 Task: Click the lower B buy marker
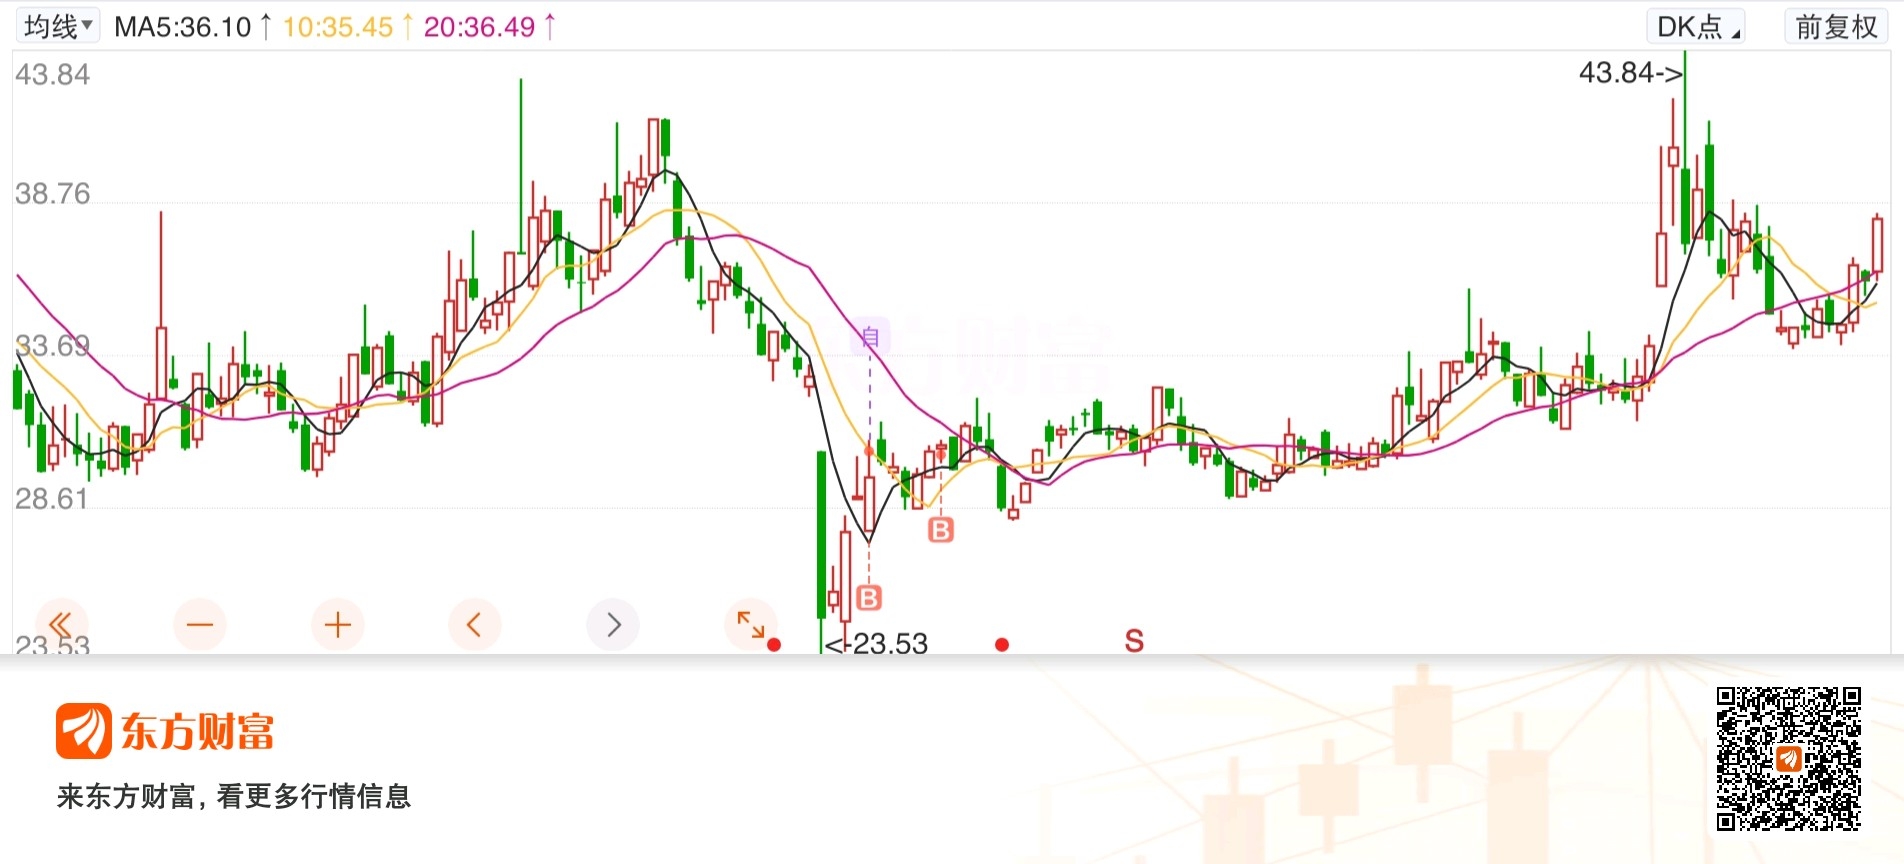[x=869, y=598]
